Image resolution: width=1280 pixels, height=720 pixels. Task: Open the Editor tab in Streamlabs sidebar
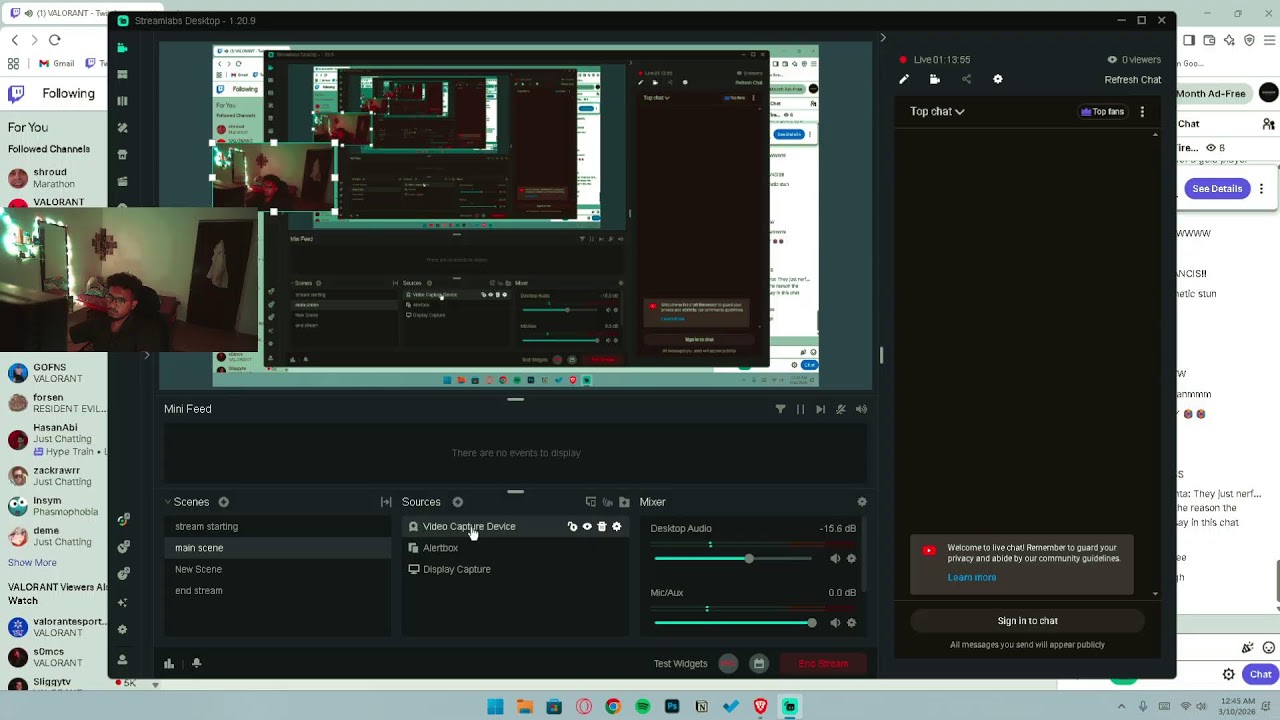(x=122, y=47)
